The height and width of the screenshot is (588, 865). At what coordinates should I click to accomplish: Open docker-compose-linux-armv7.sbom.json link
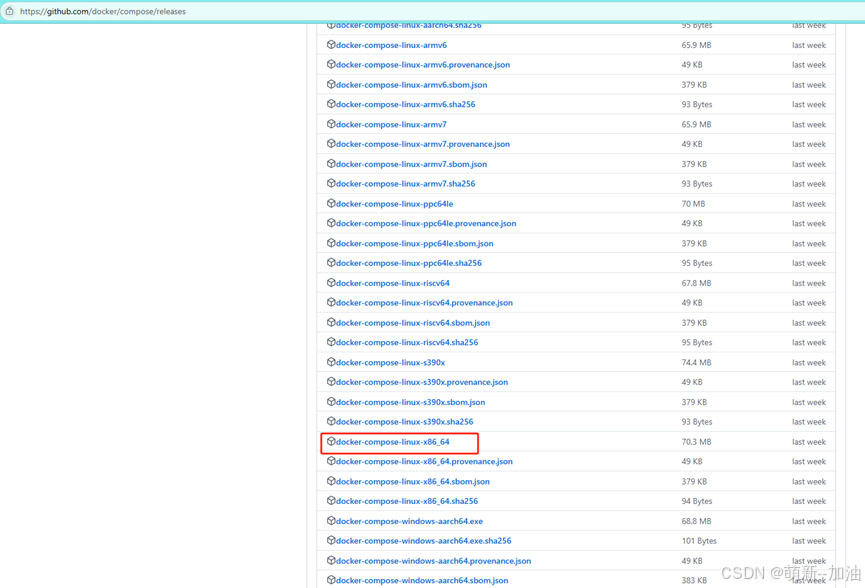click(412, 164)
